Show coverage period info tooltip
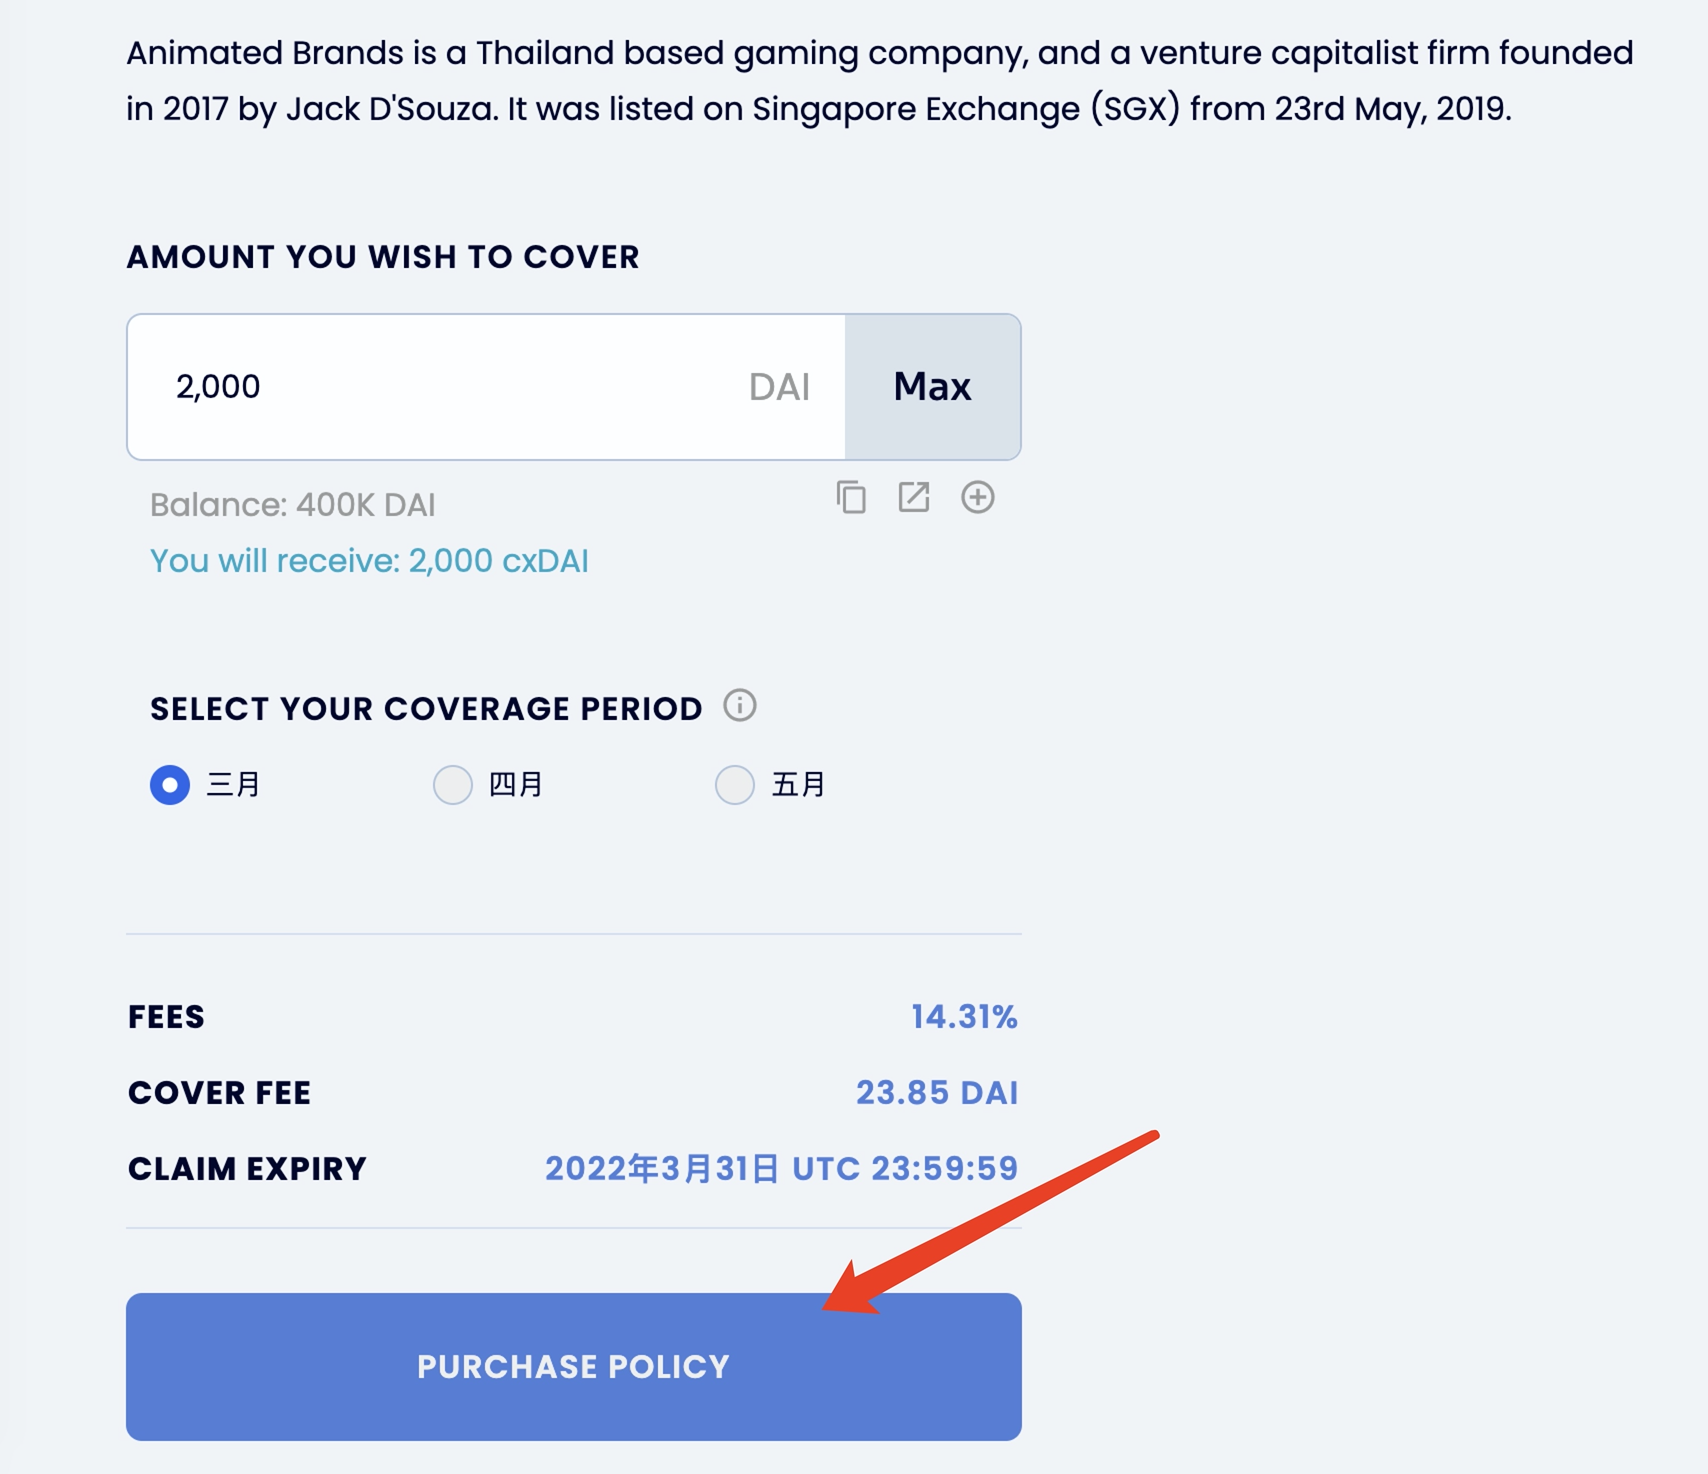The image size is (1708, 1474). (x=740, y=706)
